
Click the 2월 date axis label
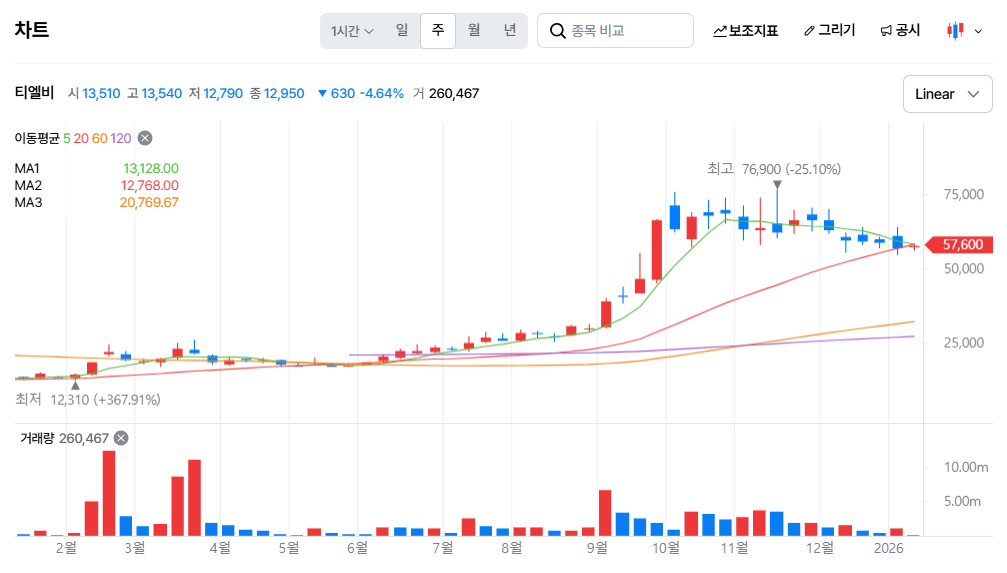pyautogui.click(x=66, y=548)
